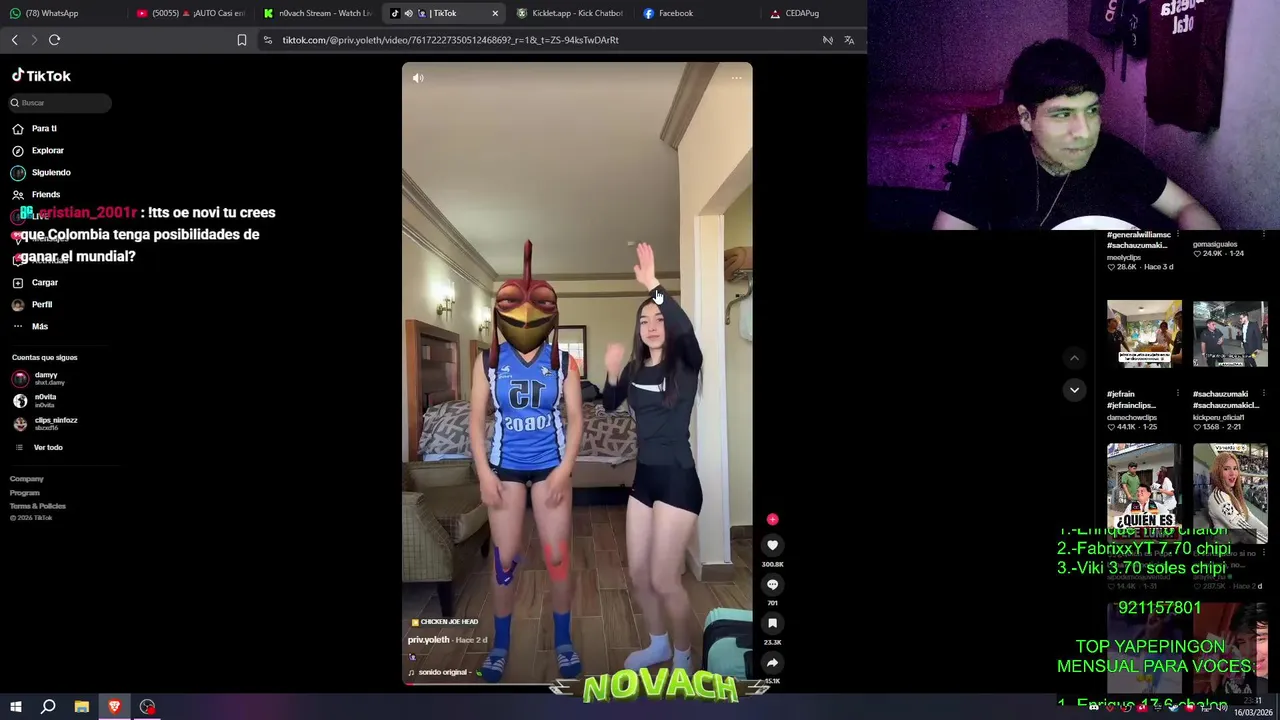The width and height of the screenshot is (1280, 720).
Task: Seek on the video progress bar
Action: [x=577, y=684]
